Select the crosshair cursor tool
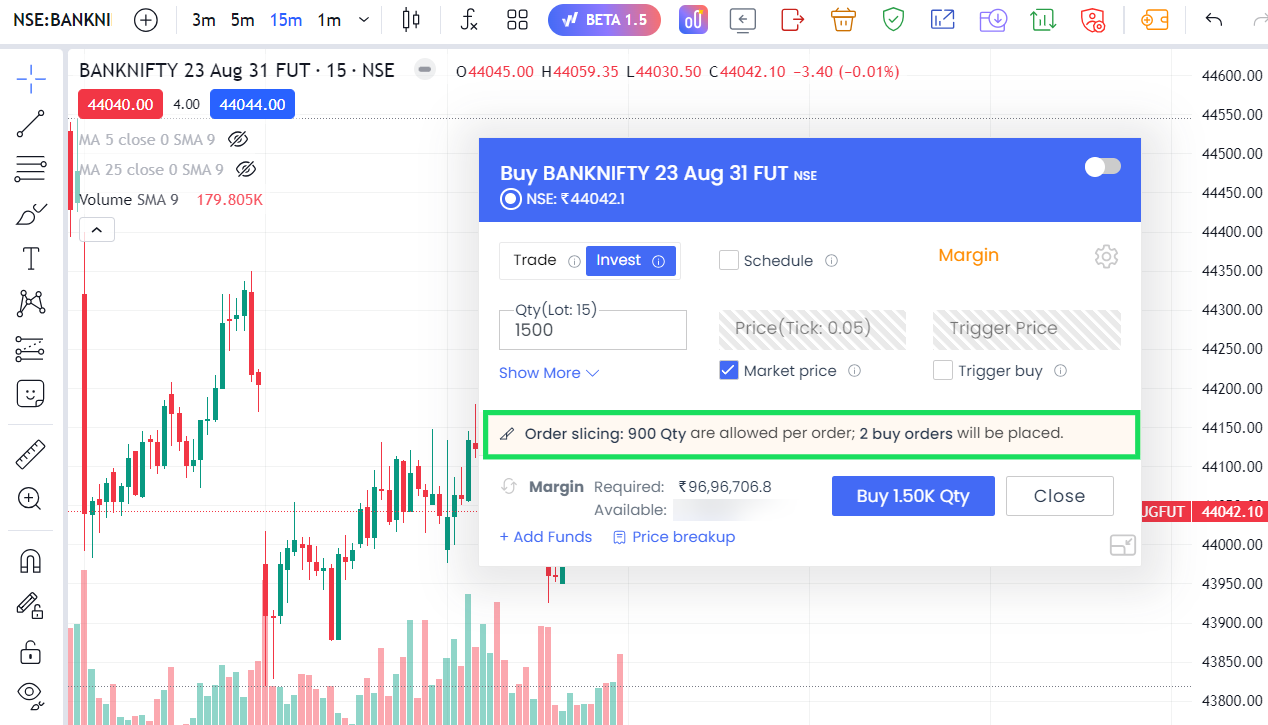 [31, 78]
